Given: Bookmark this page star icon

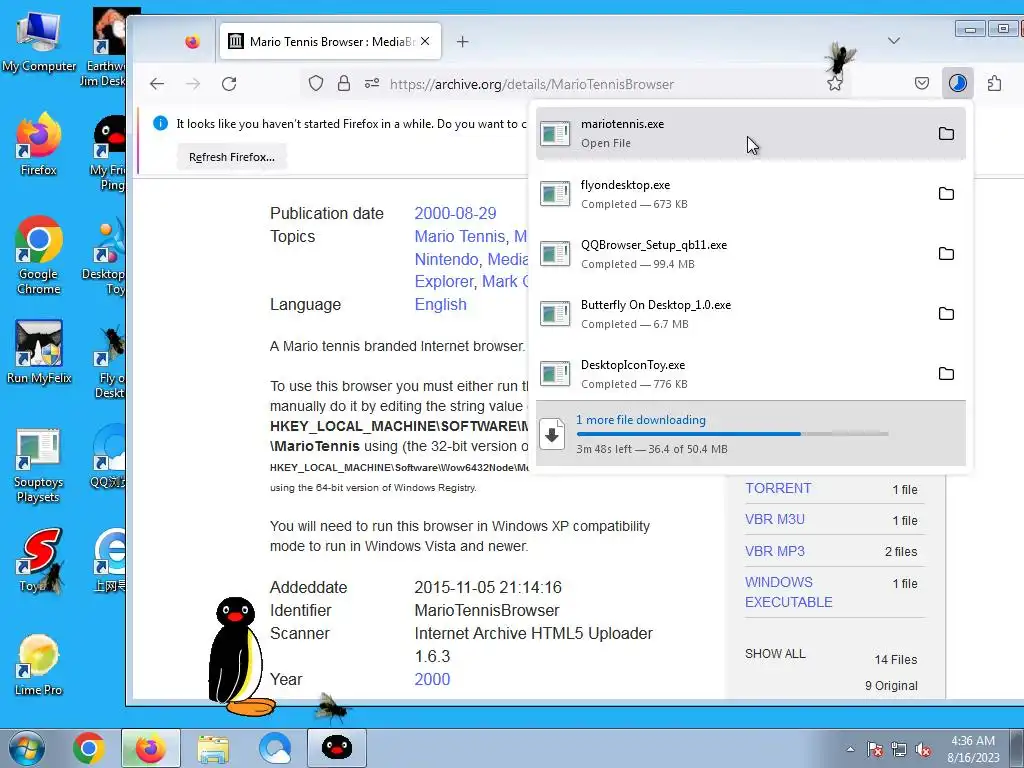Looking at the screenshot, I should [835, 84].
